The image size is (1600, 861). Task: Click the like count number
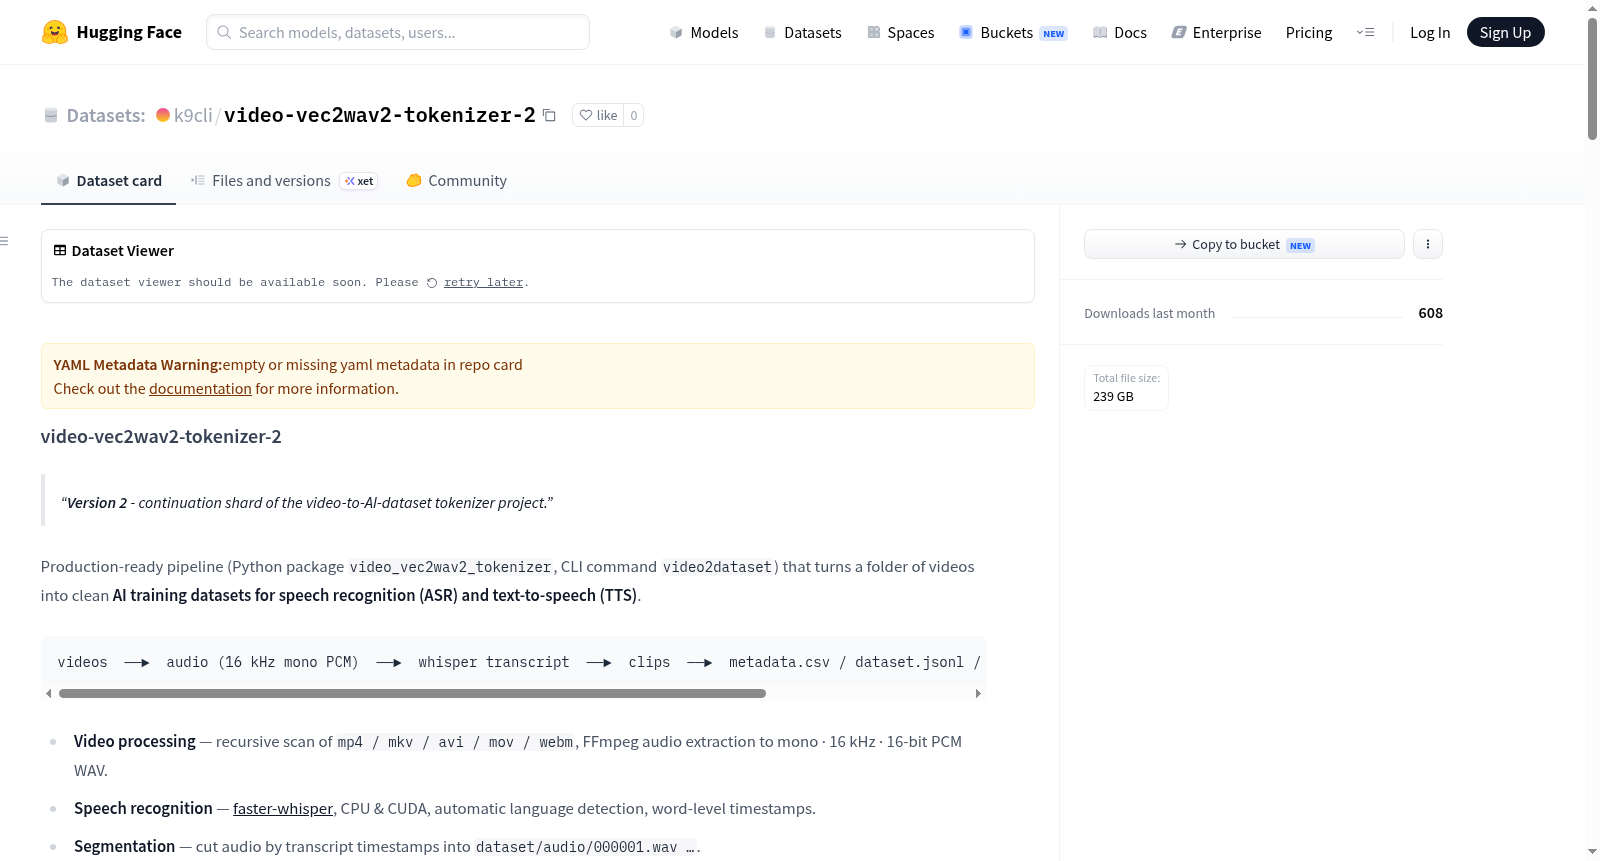634,115
